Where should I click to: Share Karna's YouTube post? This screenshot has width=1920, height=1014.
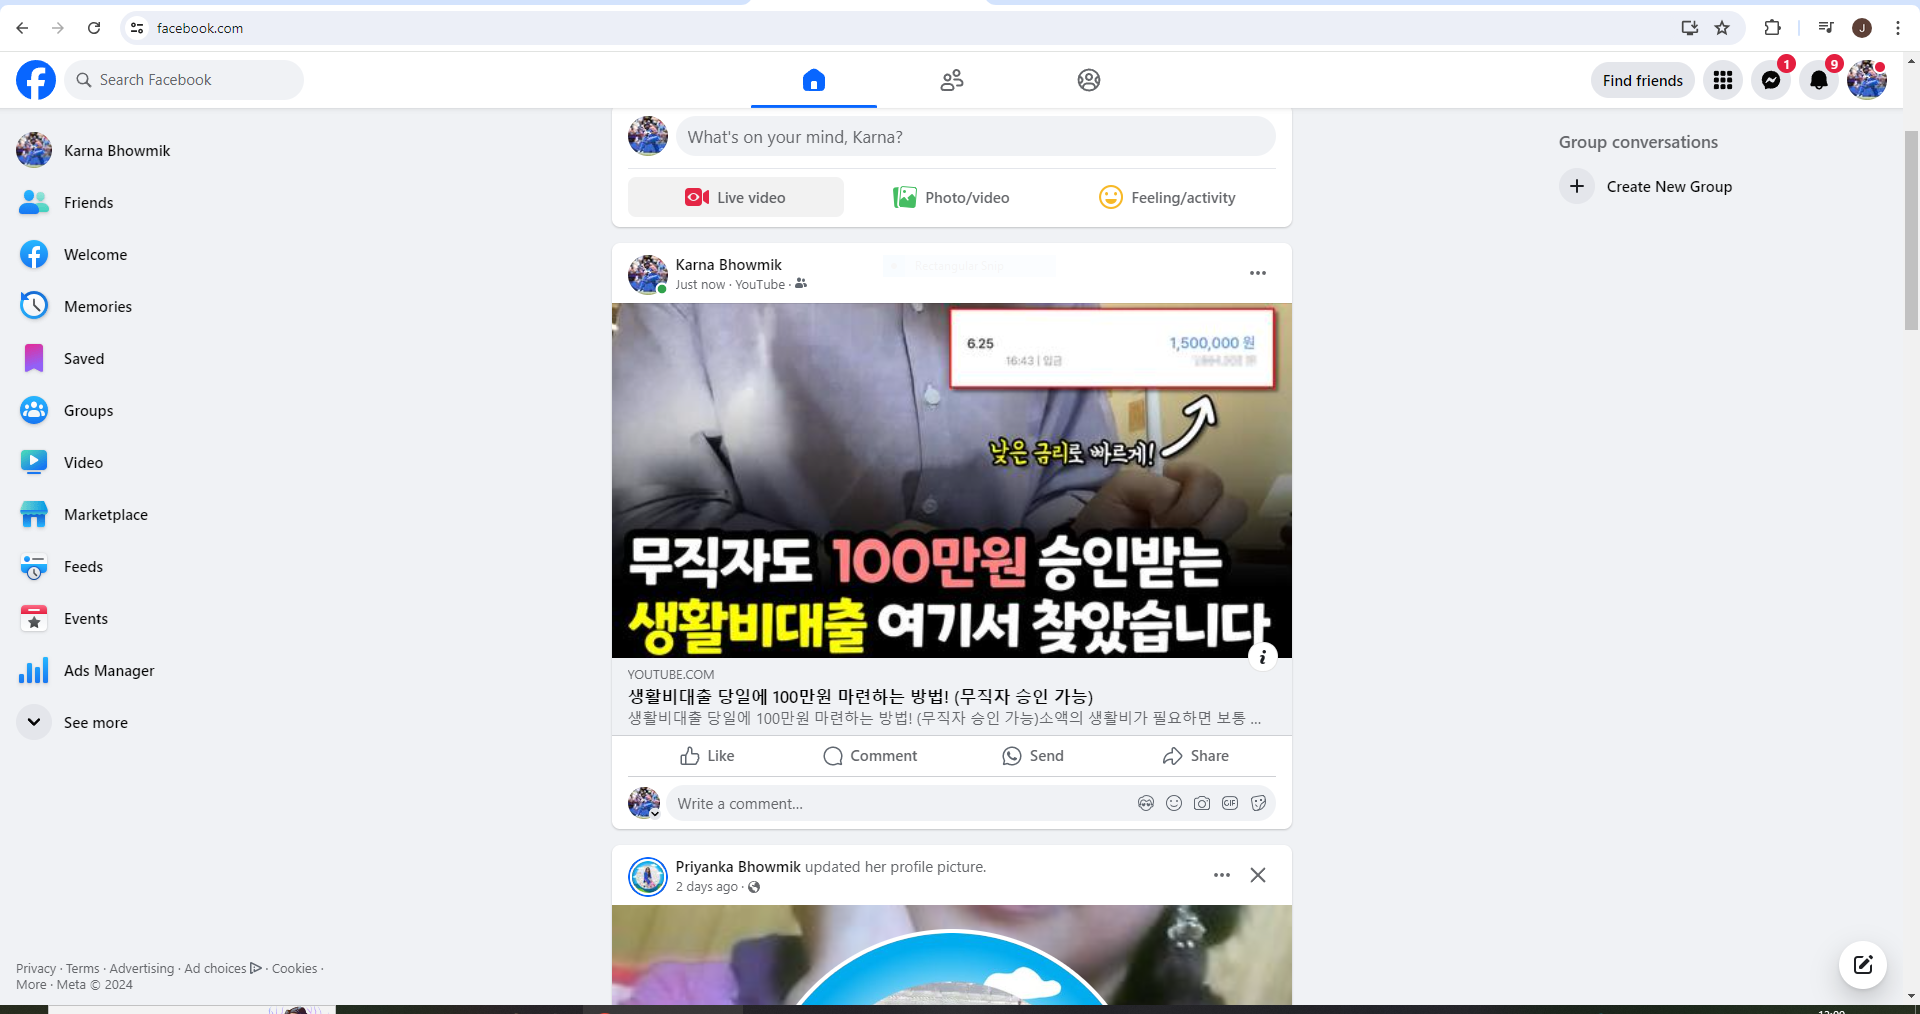click(x=1196, y=756)
